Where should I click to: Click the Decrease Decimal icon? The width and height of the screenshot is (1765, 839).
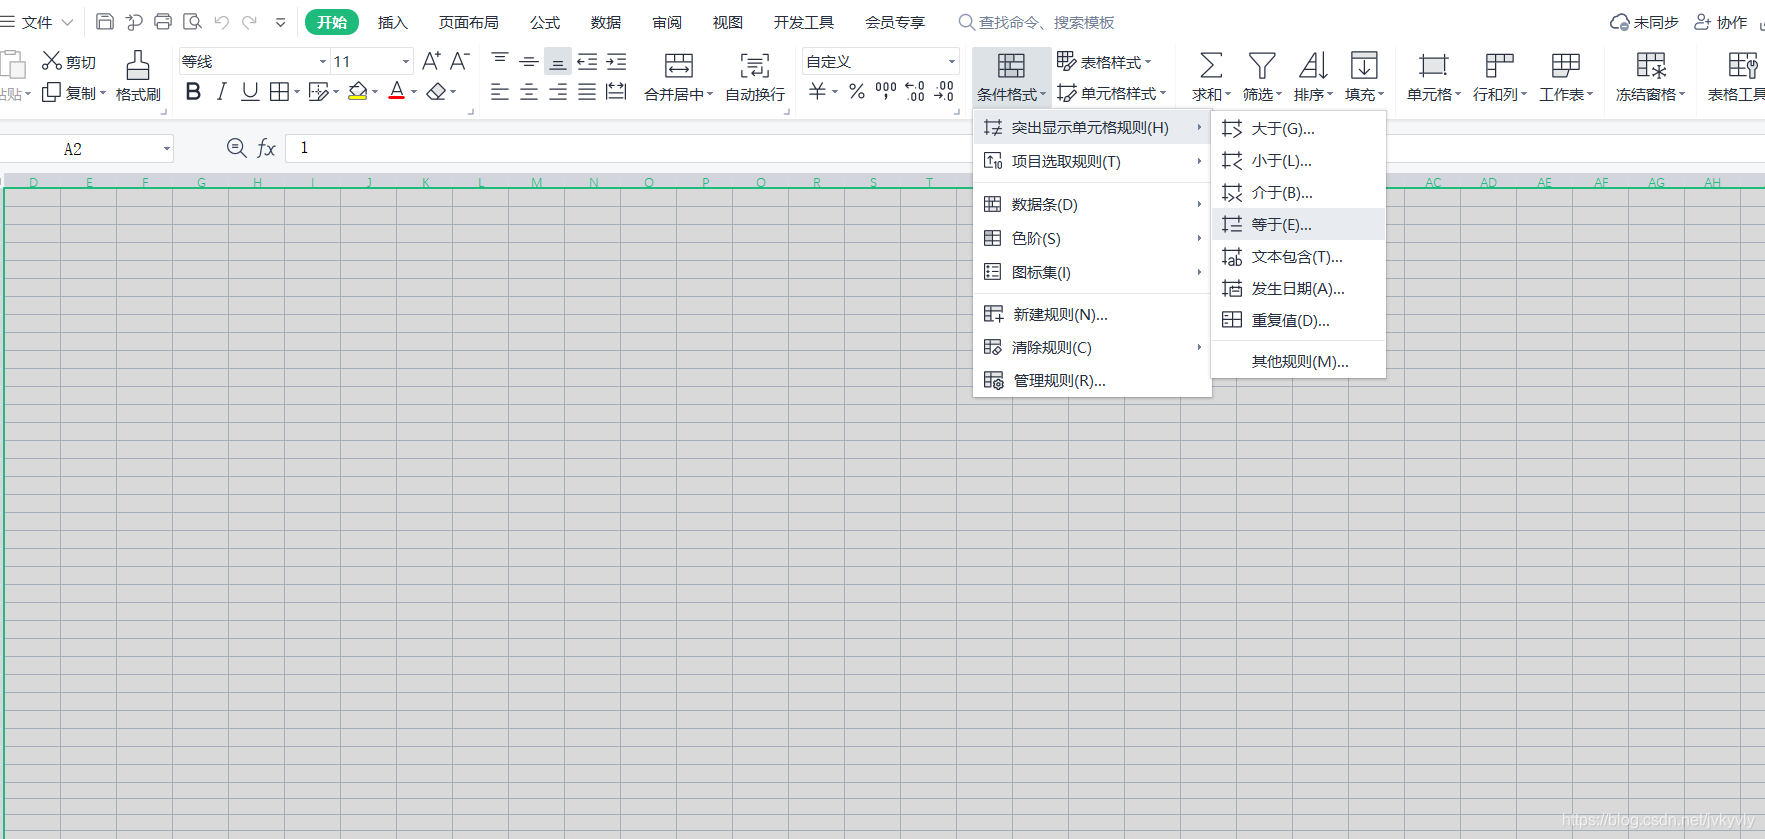[x=944, y=92]
